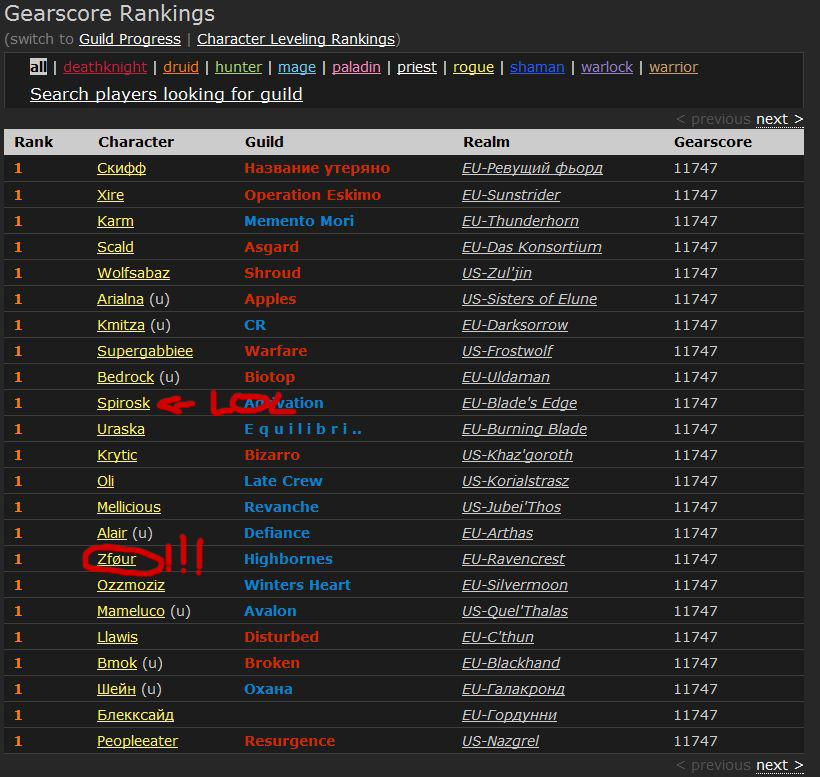This screenshot has width=820, height=777.
Task: Select the paladin class filter
Action: pyautogui.click(x=356, y=67)
